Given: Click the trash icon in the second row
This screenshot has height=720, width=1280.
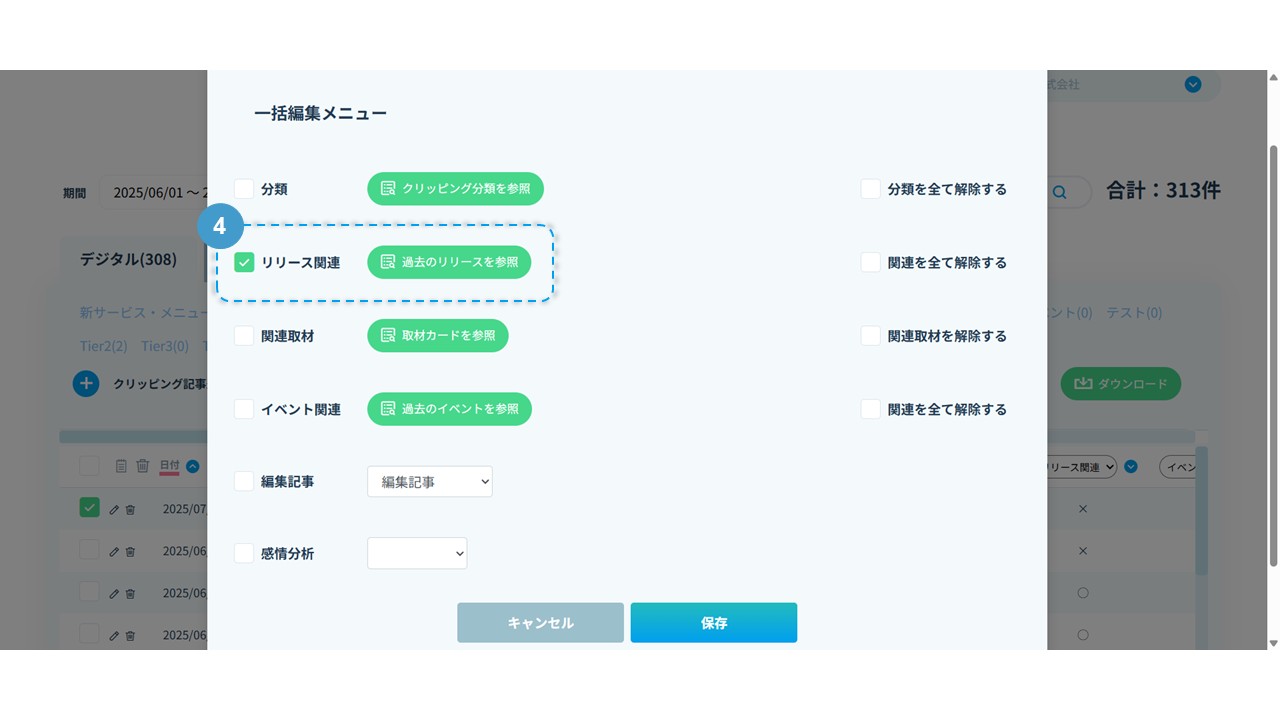Looking at the screenshot, I should (x=130, y=551).
